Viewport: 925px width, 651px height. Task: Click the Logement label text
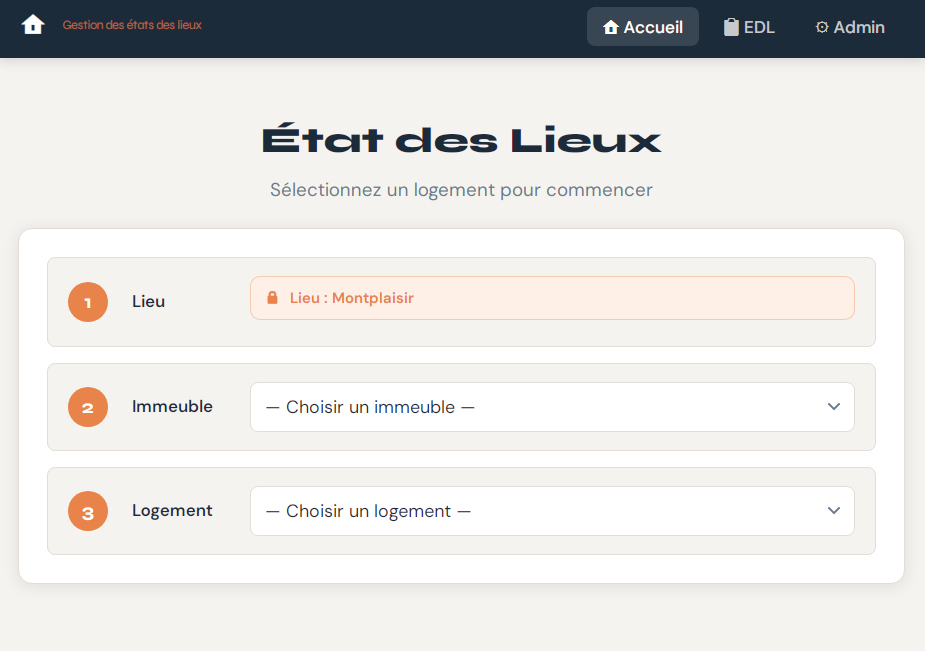pos(172,510)
